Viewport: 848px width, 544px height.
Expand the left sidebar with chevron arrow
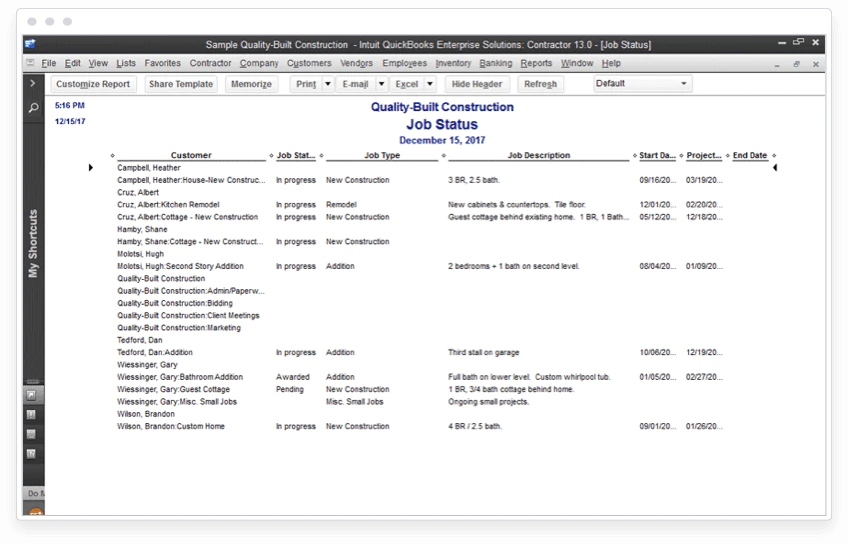point(33,83)
